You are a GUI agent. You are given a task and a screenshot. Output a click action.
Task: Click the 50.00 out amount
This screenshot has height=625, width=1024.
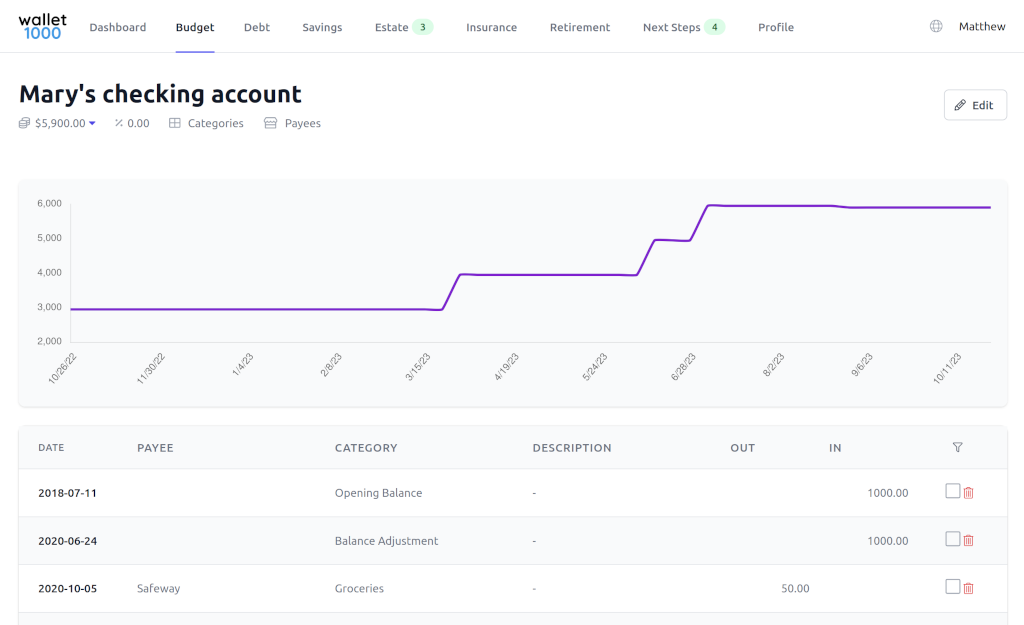(795, 588)
